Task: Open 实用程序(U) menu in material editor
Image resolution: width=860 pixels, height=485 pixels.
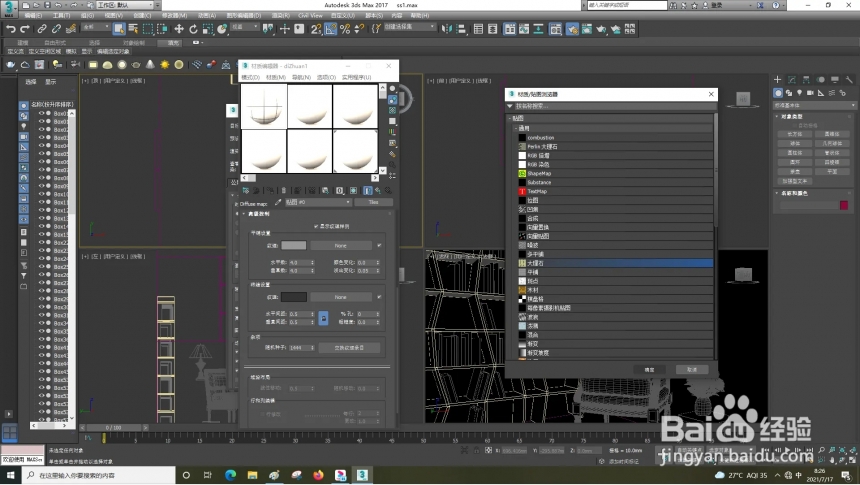Action: 357,77
